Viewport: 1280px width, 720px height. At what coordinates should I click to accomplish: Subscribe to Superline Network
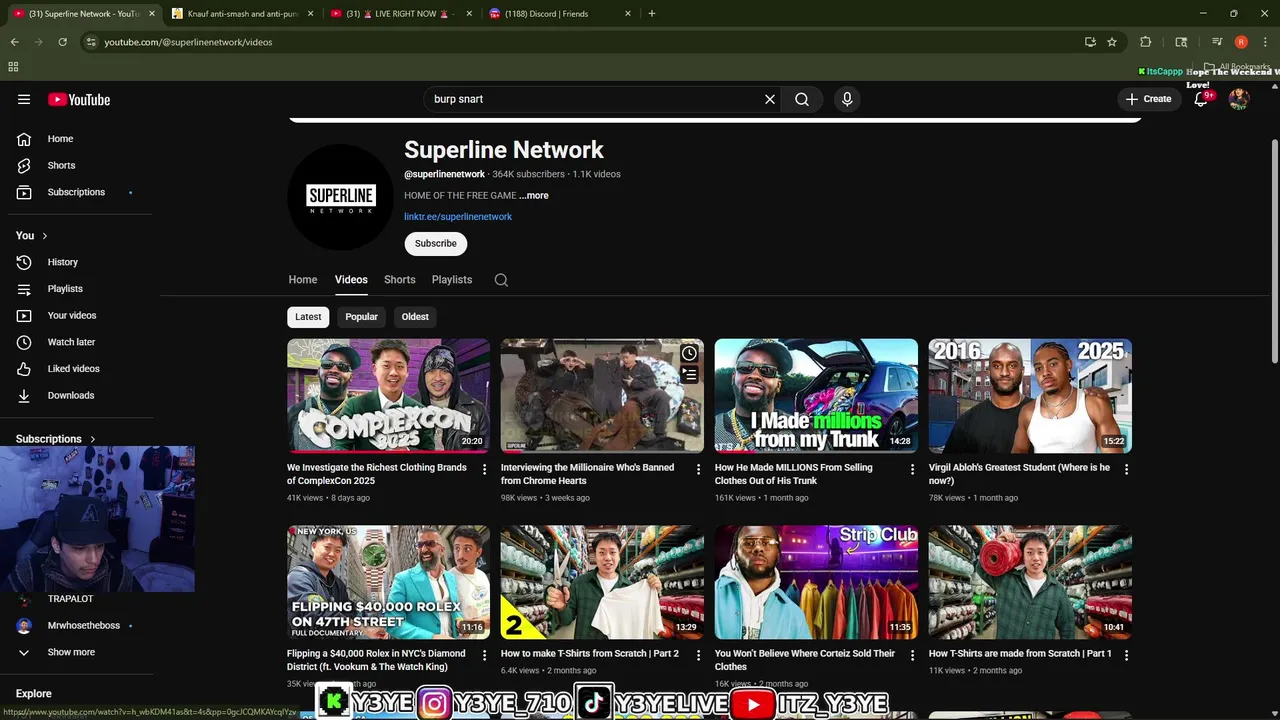pos(435,244)
